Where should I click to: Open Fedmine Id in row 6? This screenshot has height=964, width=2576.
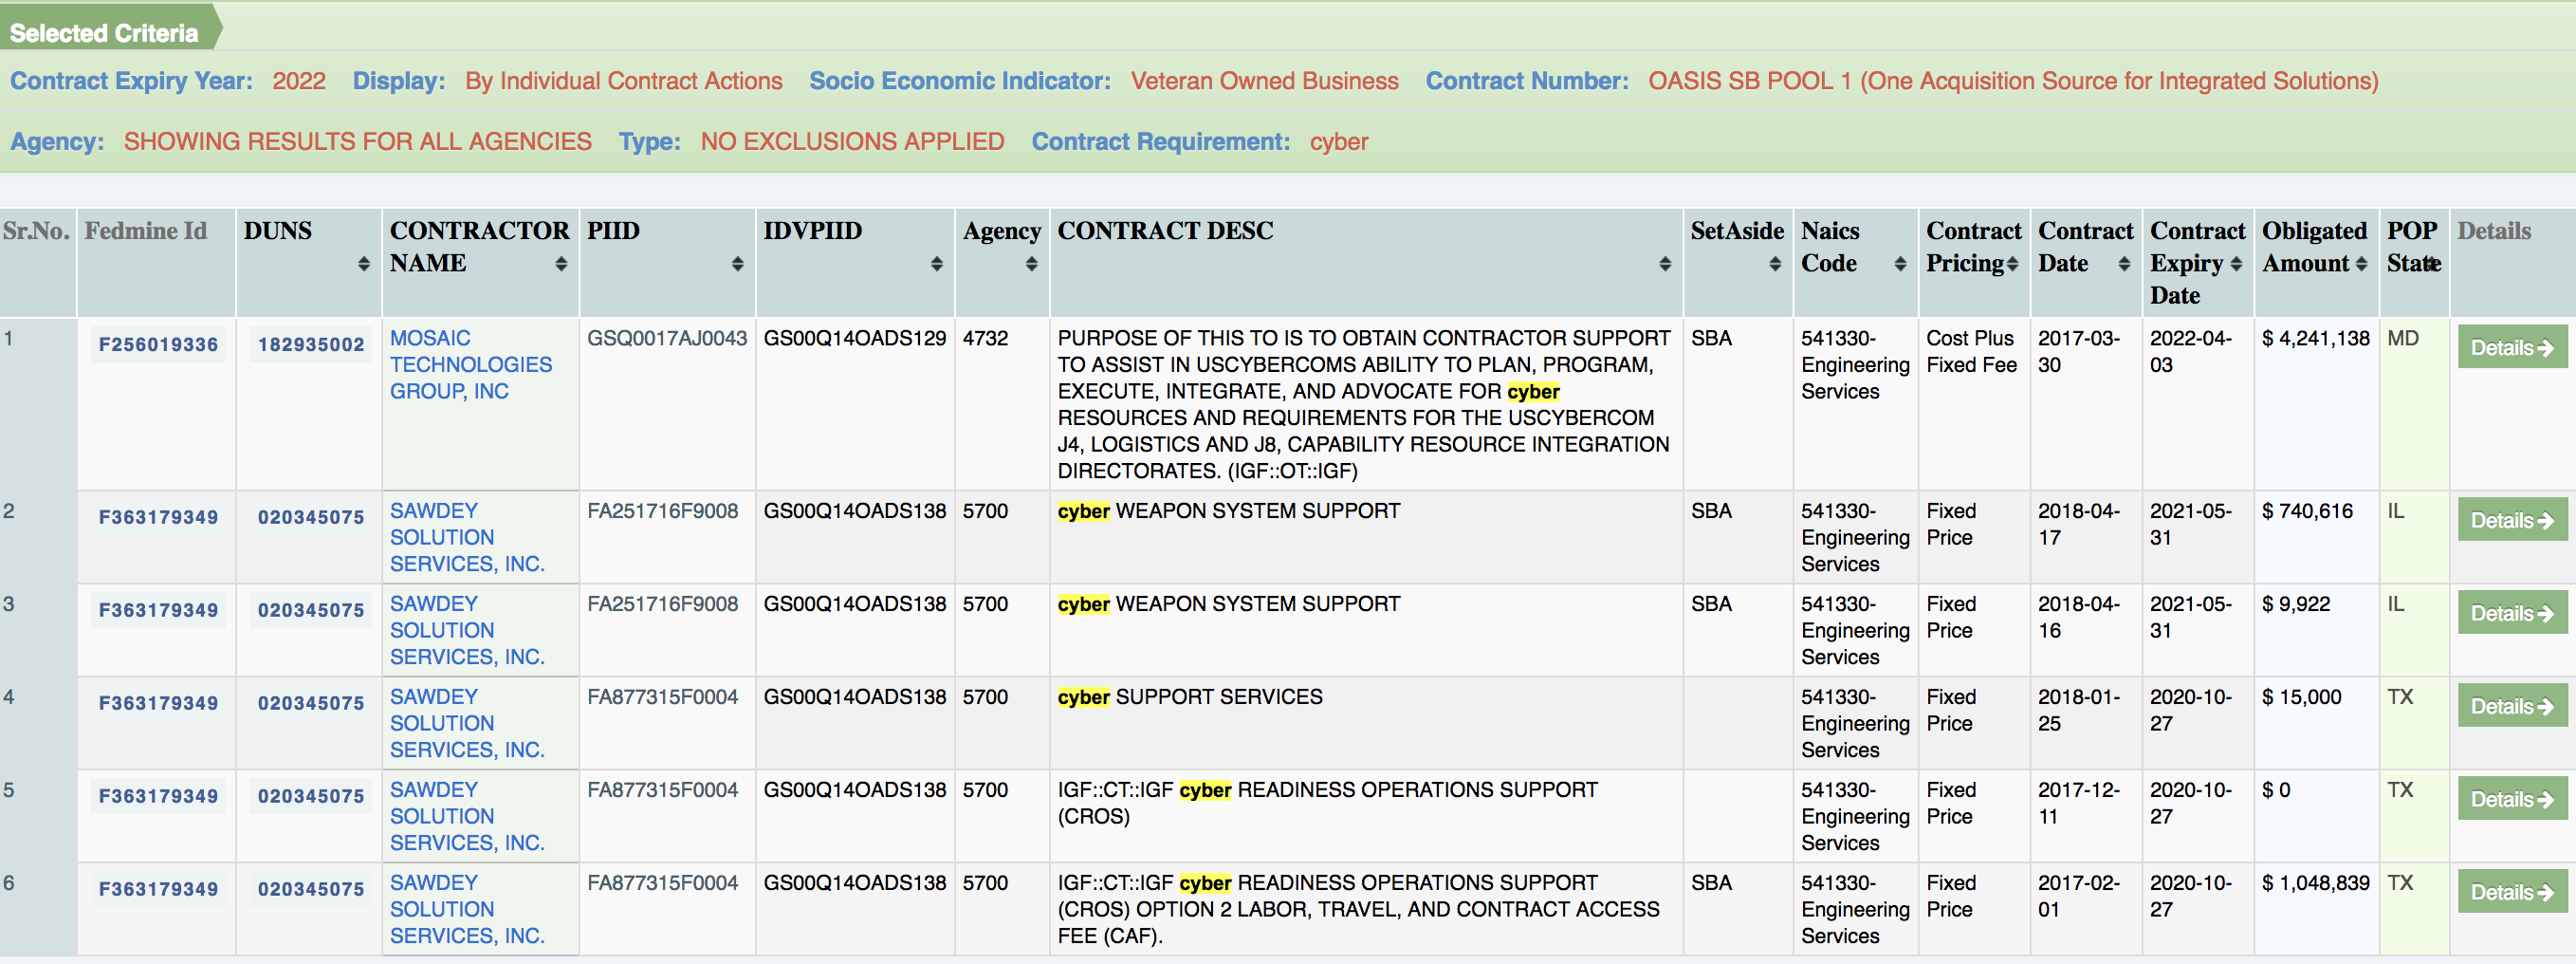tap(158, 889)
